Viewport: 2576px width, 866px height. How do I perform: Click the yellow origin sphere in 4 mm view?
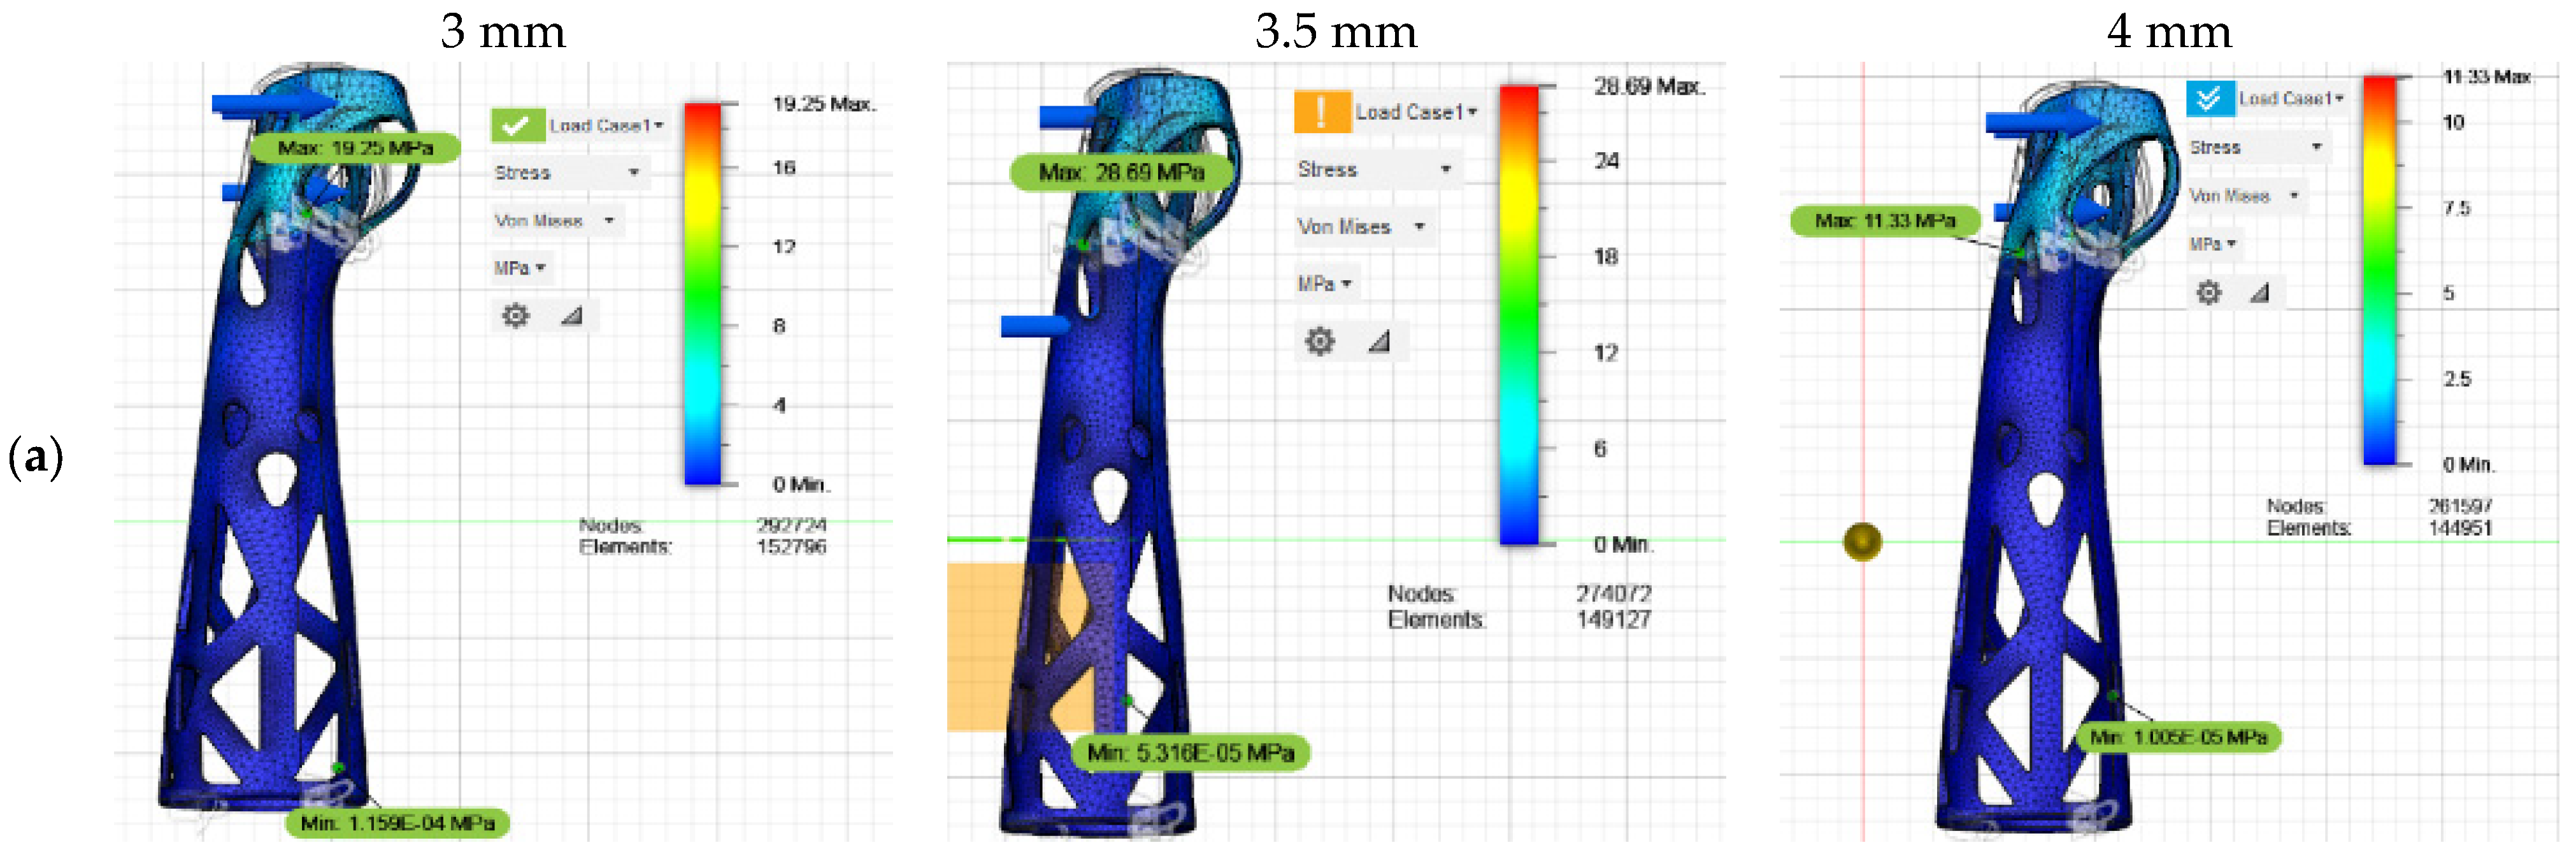1862,541
